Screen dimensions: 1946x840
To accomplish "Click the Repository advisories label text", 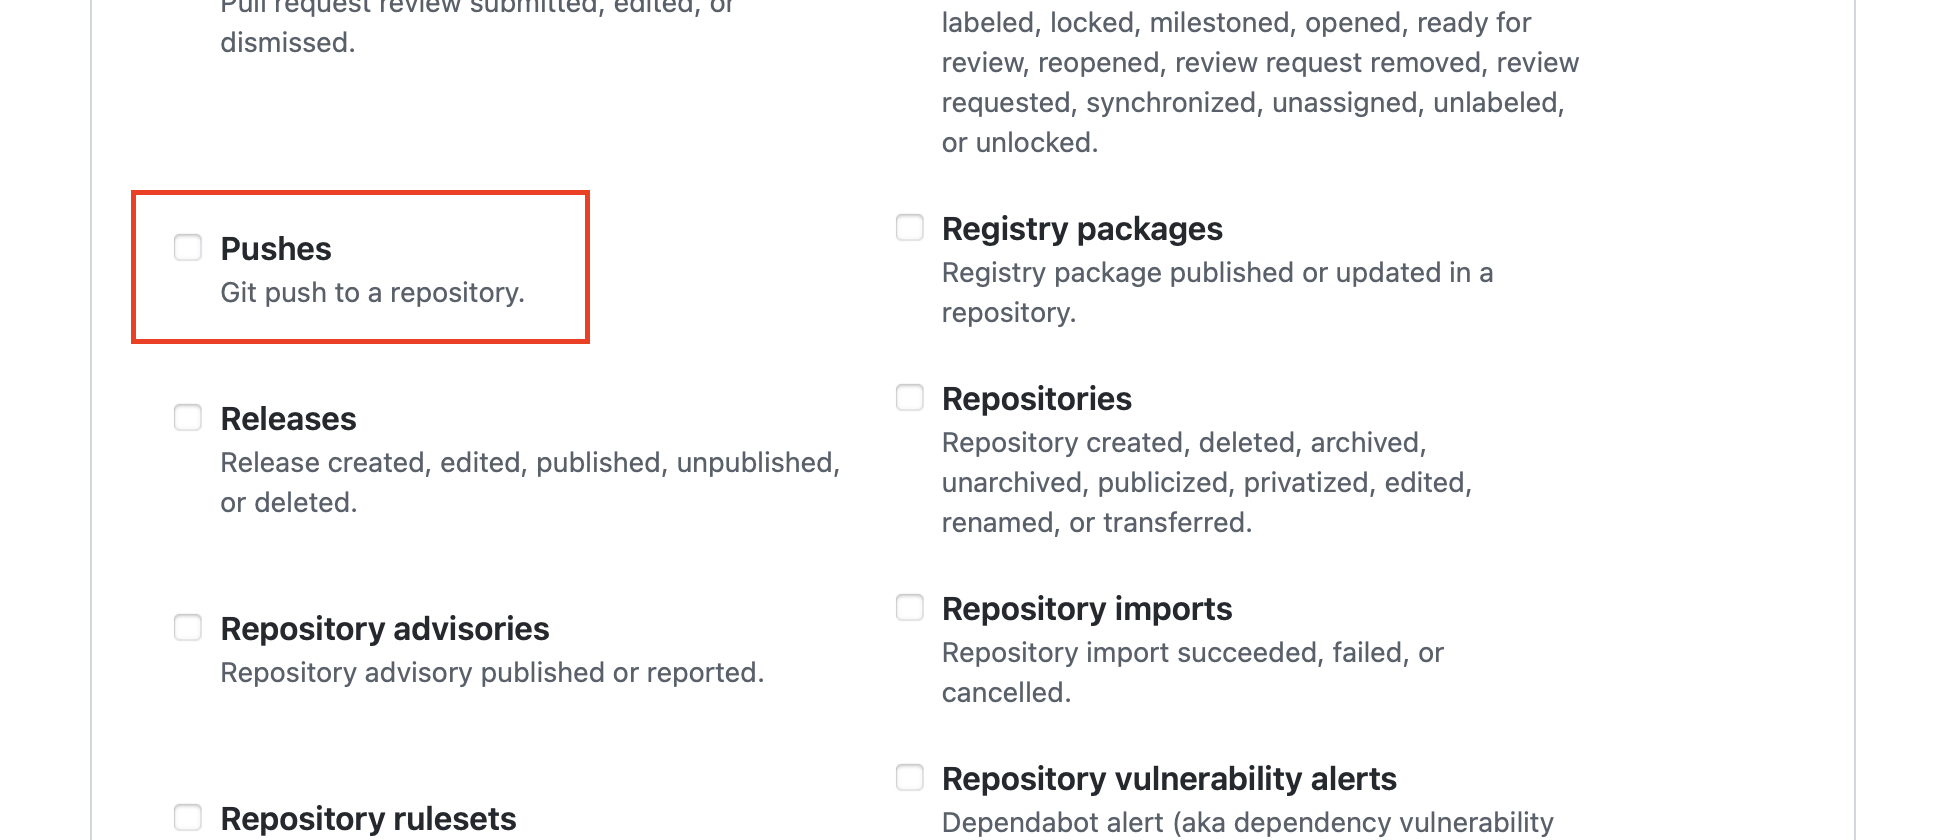I will tap(385, 629).
